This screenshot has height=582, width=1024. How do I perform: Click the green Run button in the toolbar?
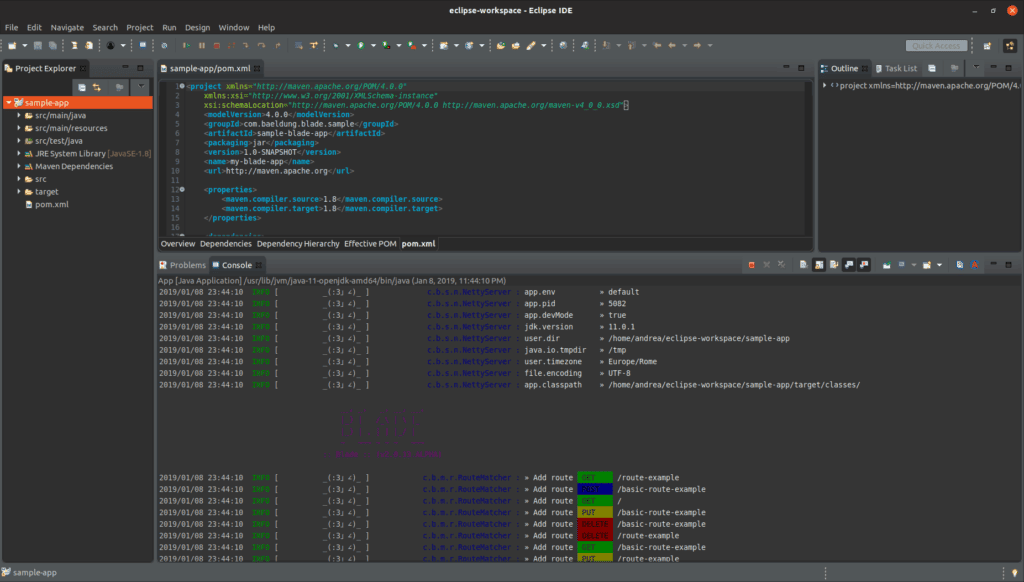pos(361,46)
